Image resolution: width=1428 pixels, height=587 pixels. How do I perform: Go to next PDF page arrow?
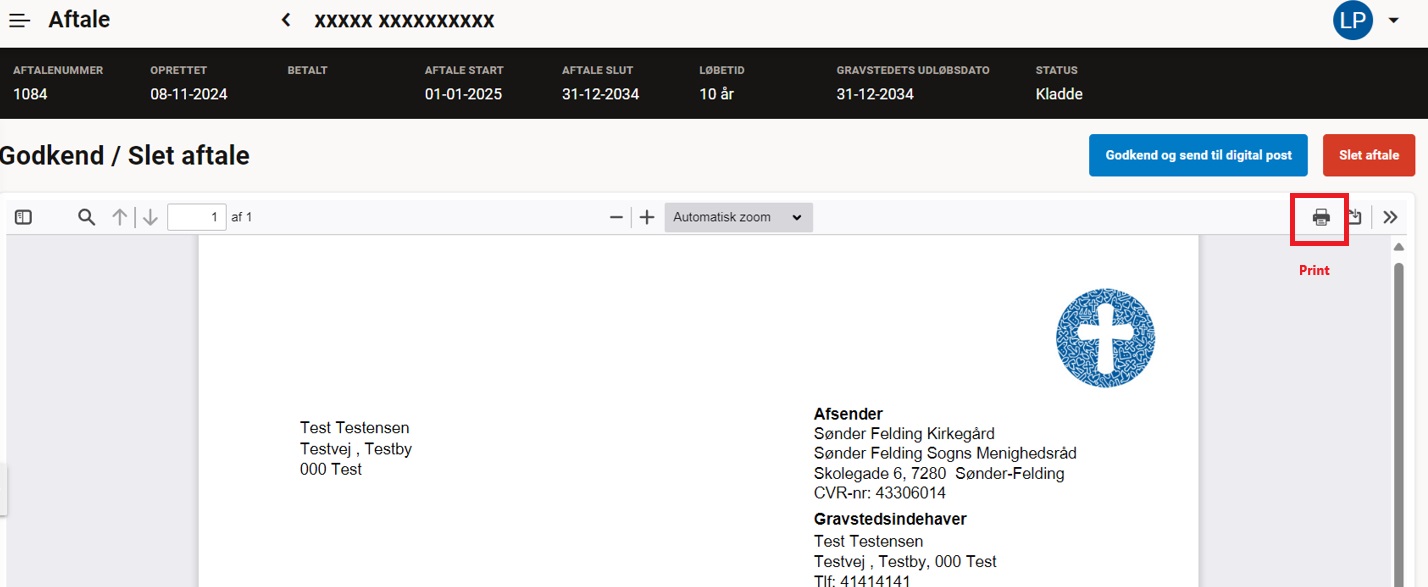point(150,217)
